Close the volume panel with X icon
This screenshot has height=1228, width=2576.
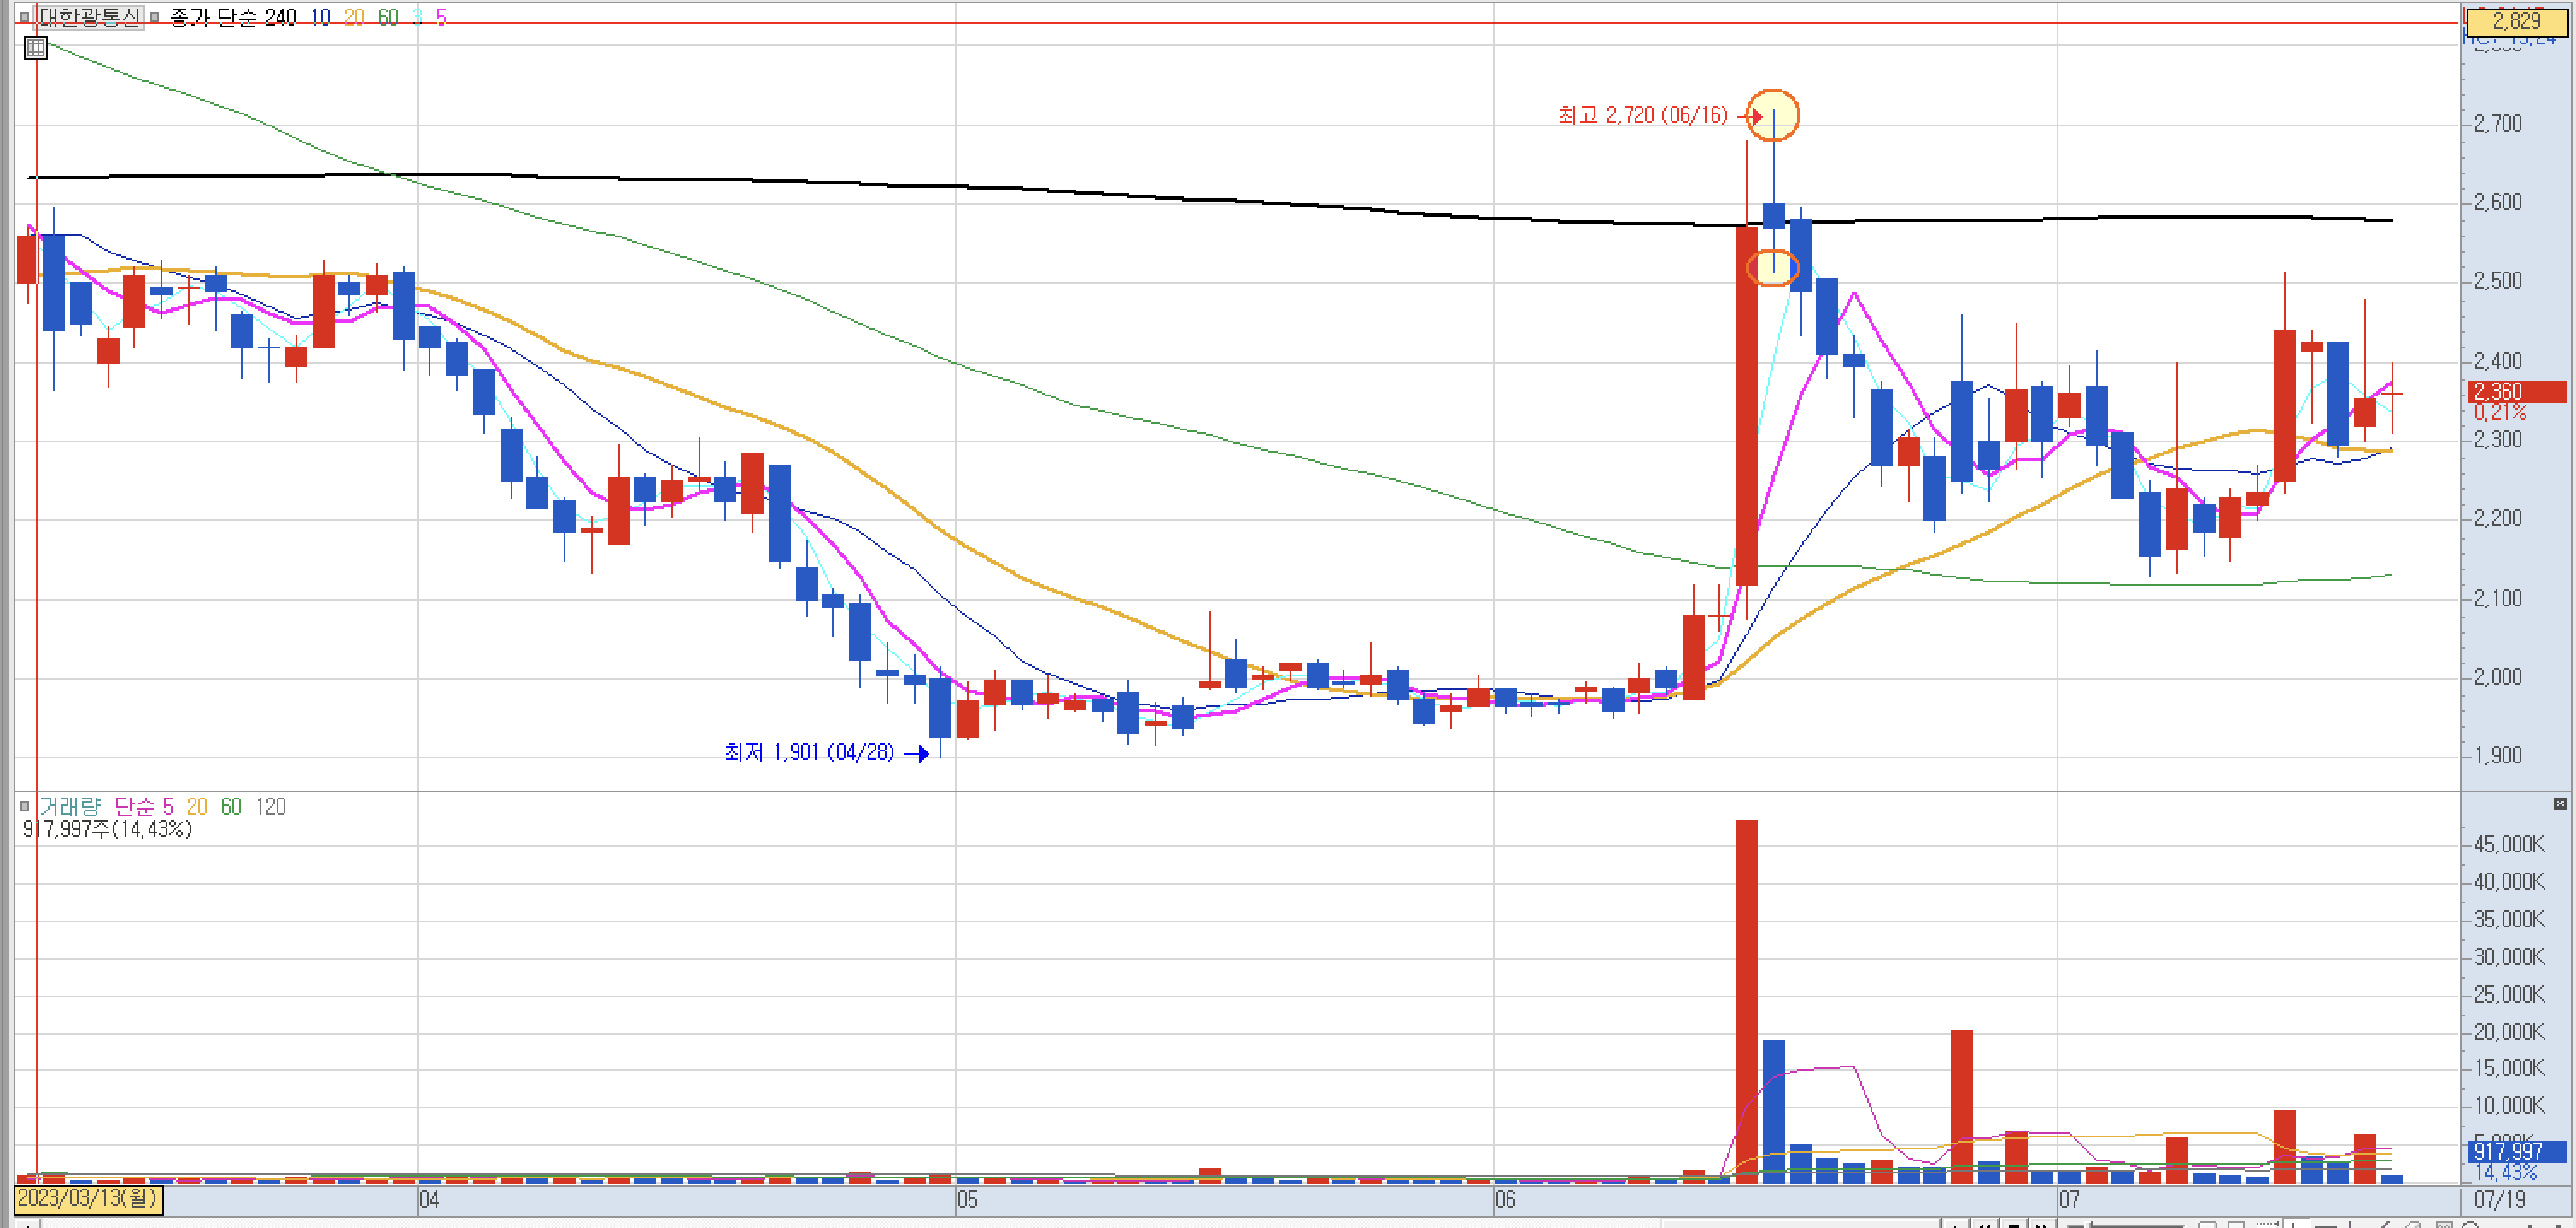[2560, 804]
